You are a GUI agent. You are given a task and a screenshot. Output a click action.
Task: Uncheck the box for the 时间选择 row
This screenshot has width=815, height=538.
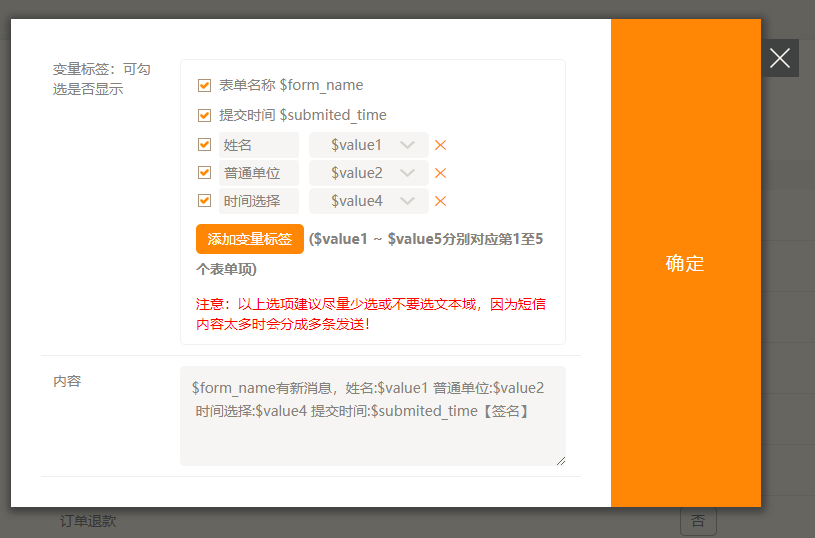pyautogui.click(x=205, y=201)
